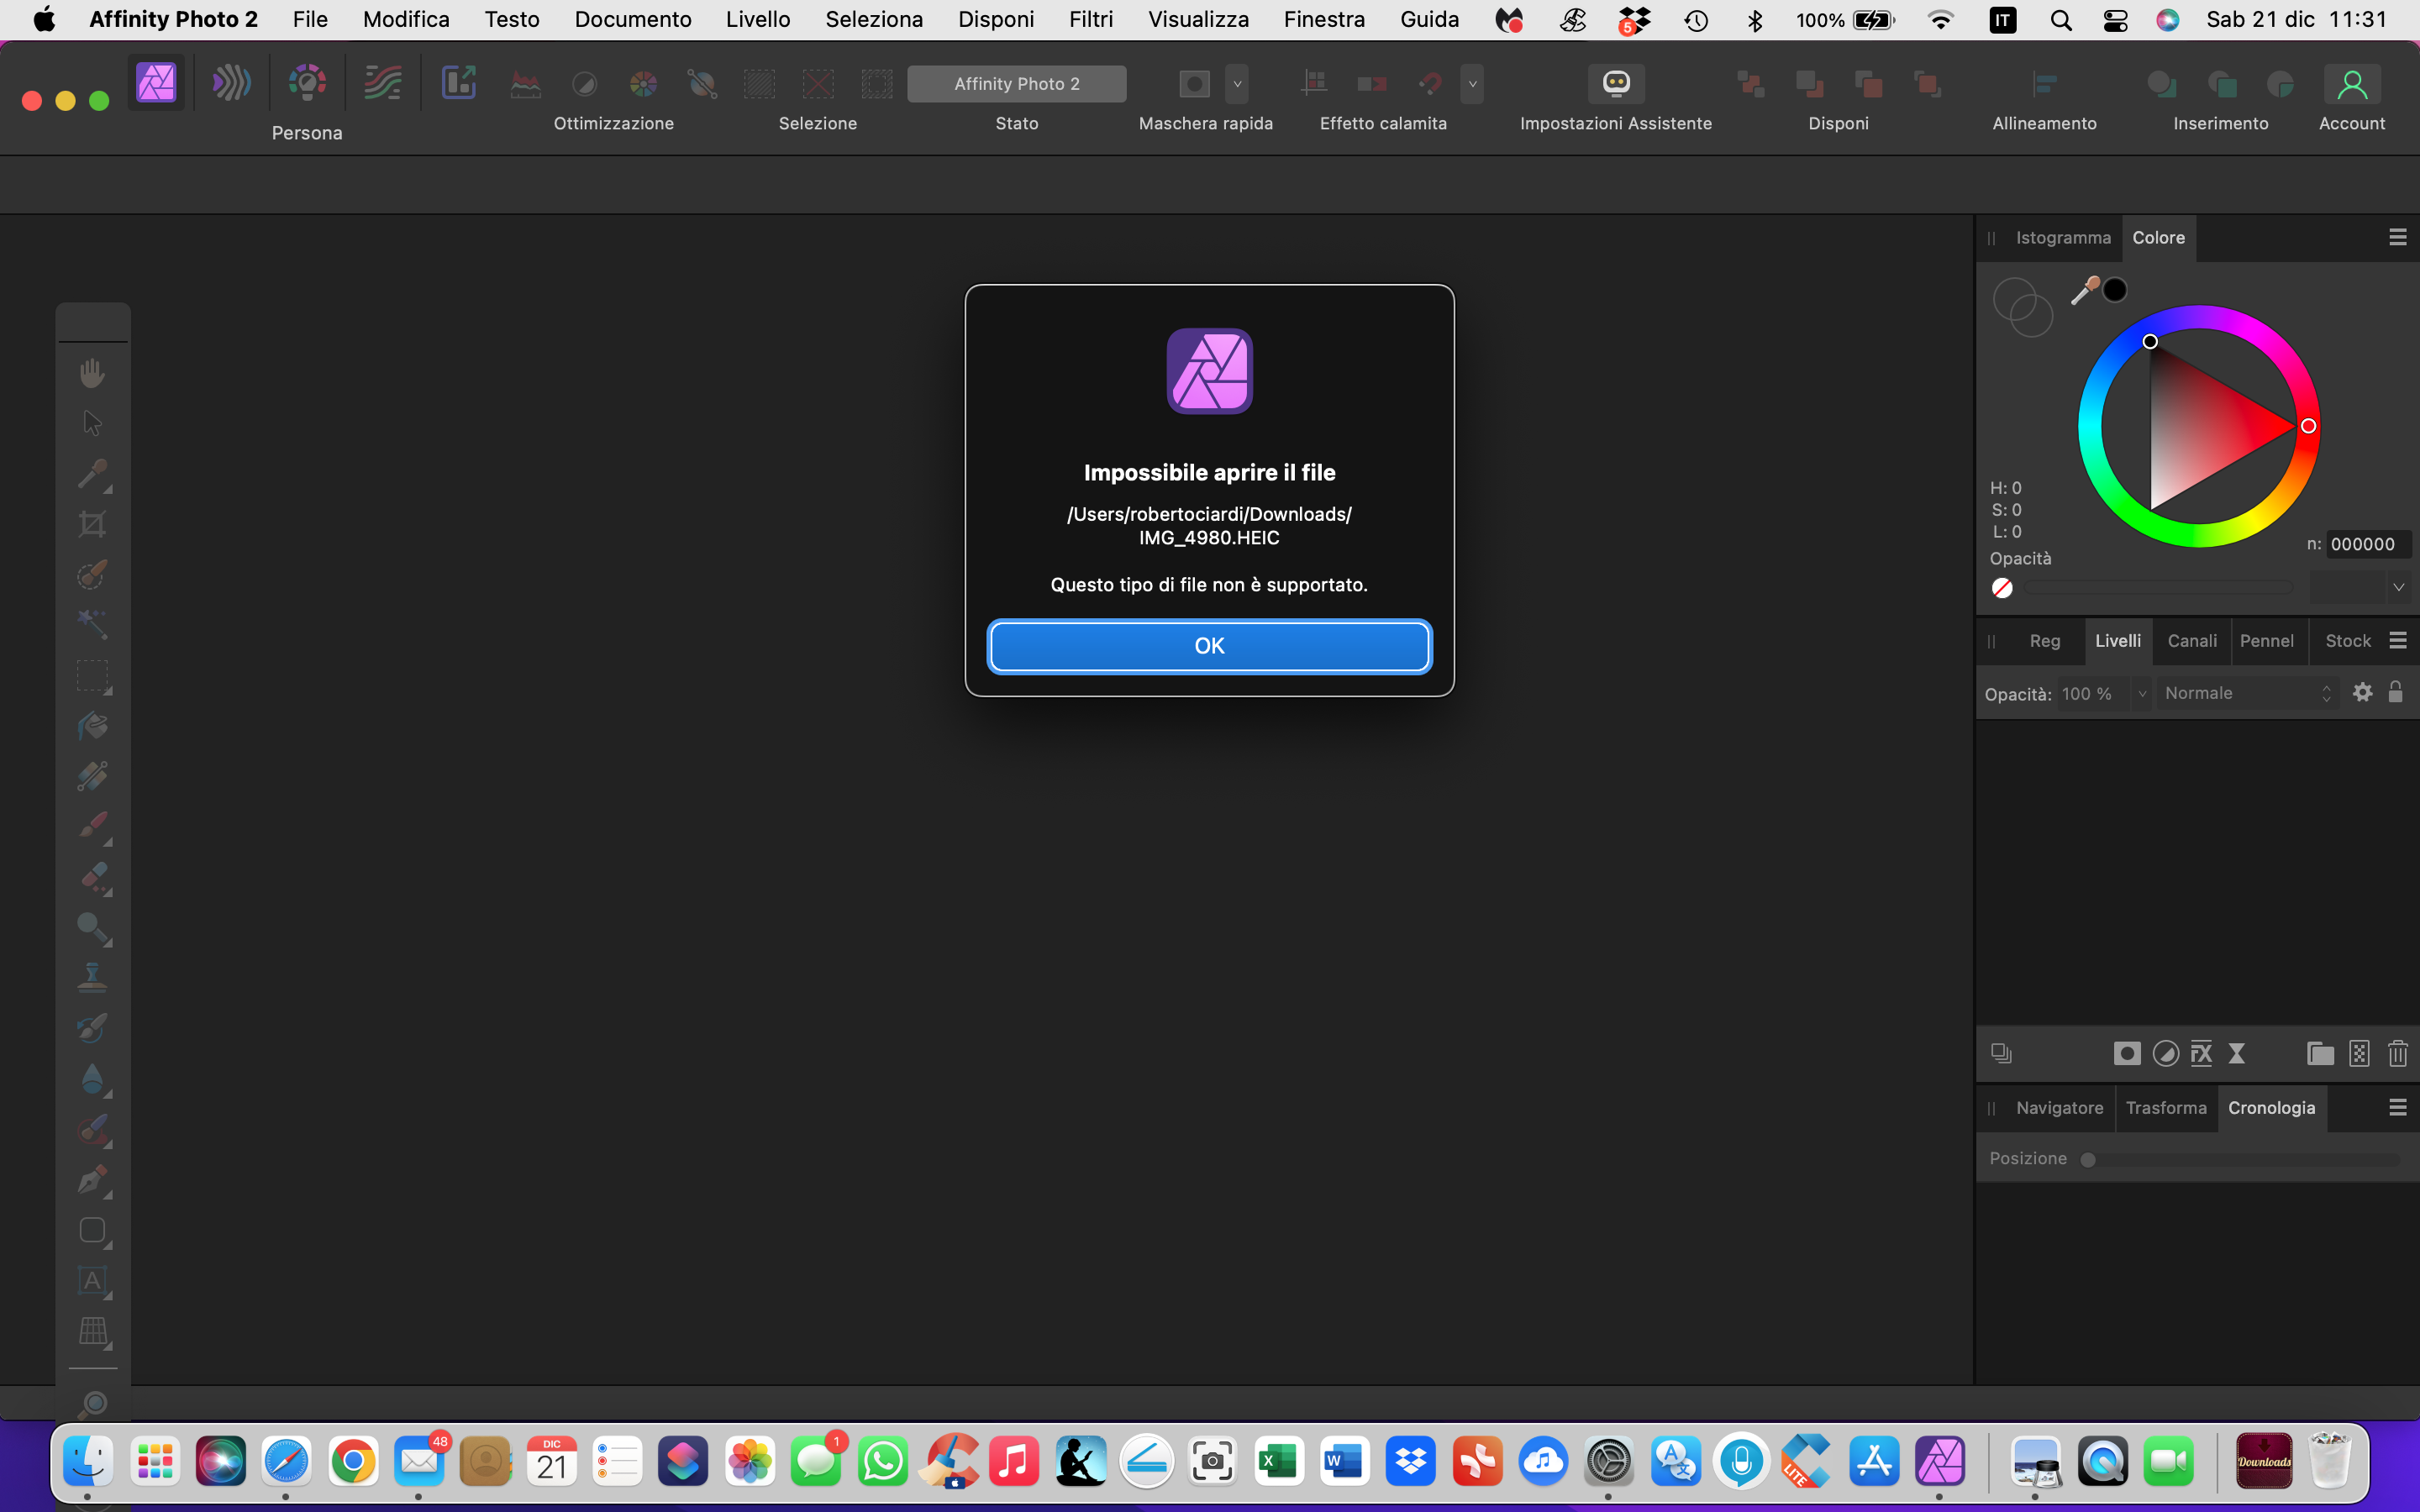The height and width of the screenshot is (1512, 2420).
Task: Click the hex color field 000000
Action: 2367,544
